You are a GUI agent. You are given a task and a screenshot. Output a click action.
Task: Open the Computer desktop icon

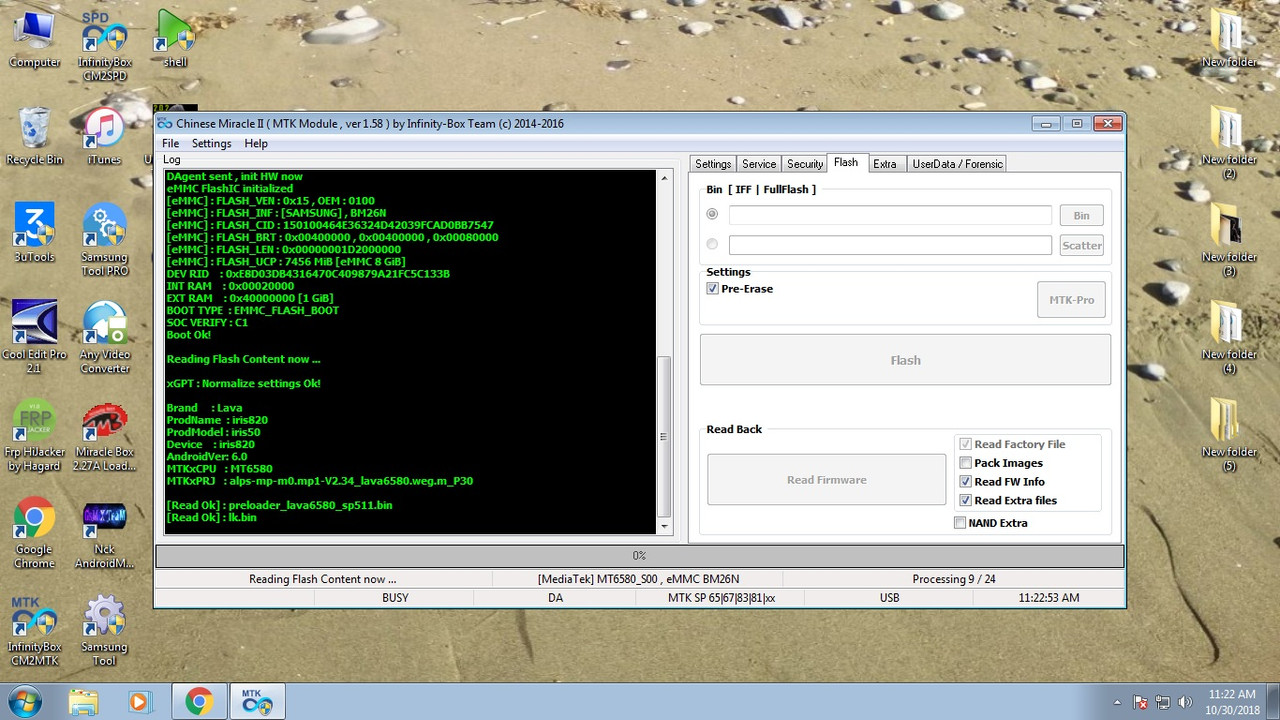point(34,40)
